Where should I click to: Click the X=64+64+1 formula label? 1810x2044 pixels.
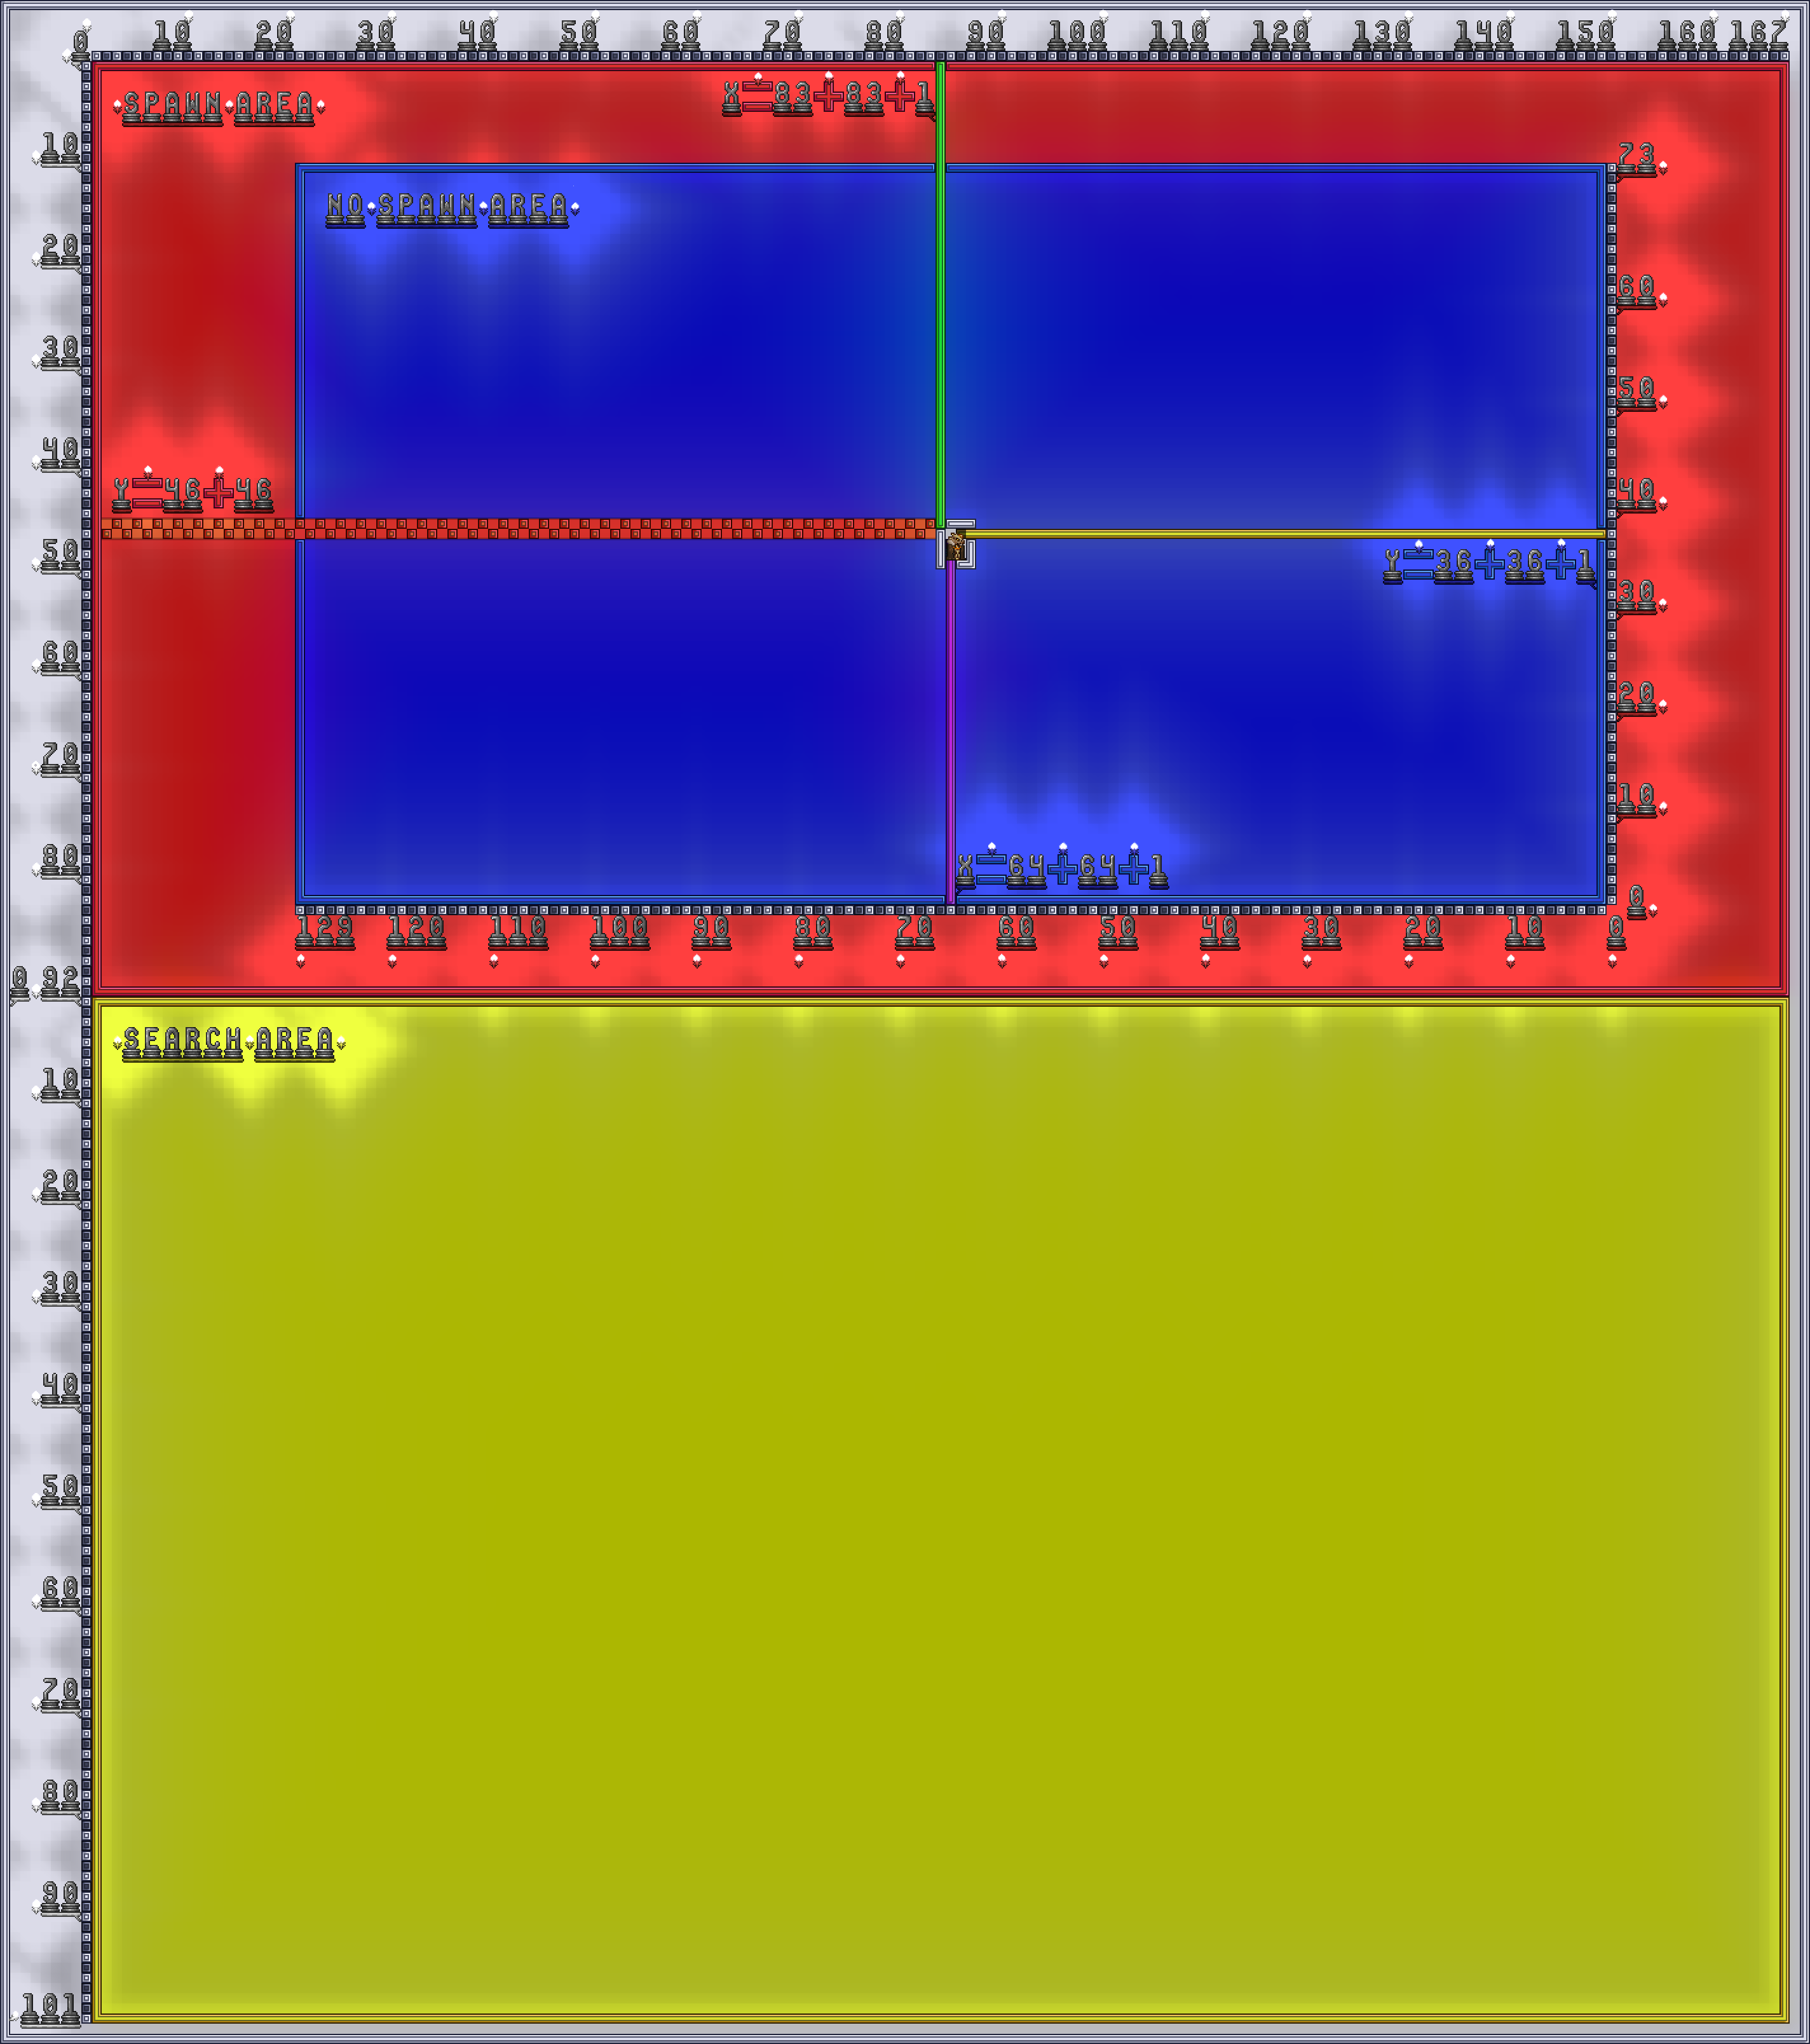click(x=1061, y=867)
